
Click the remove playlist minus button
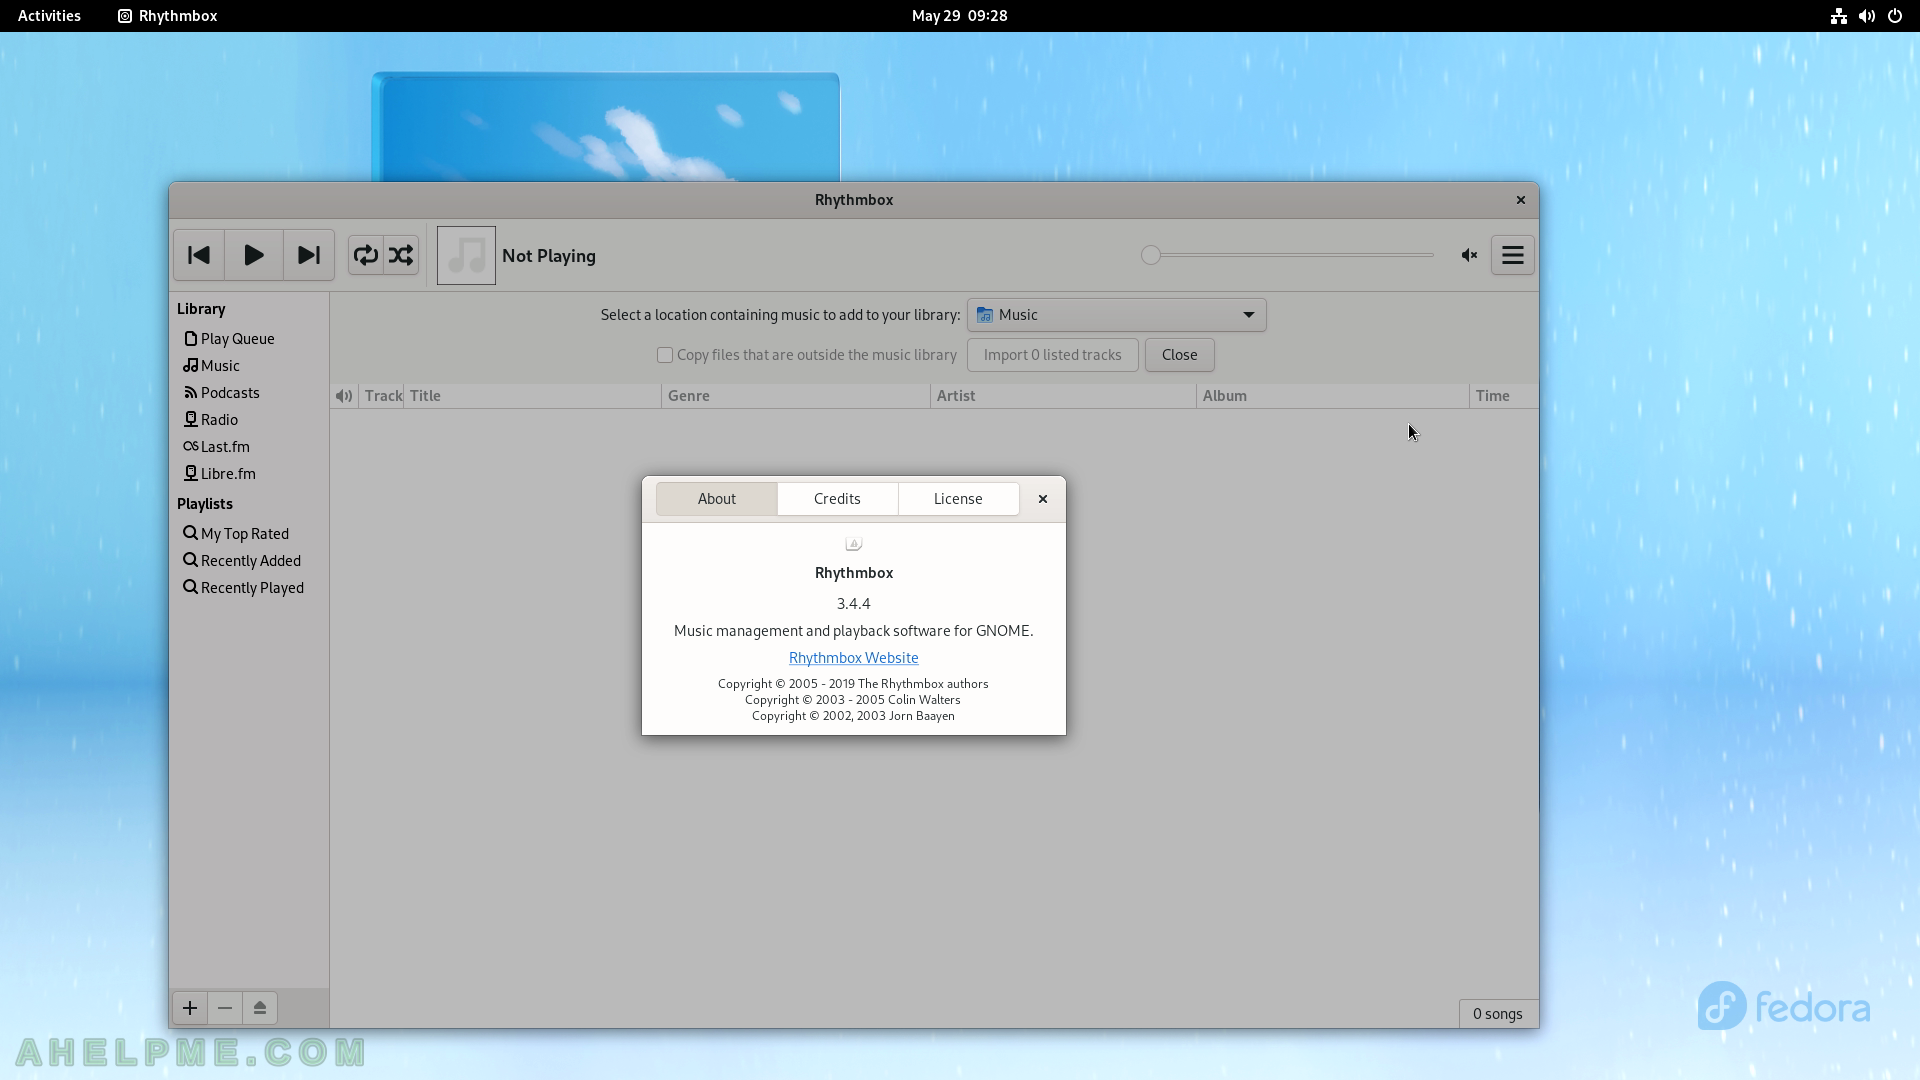pyautogui.click(x=225, y=1008)
